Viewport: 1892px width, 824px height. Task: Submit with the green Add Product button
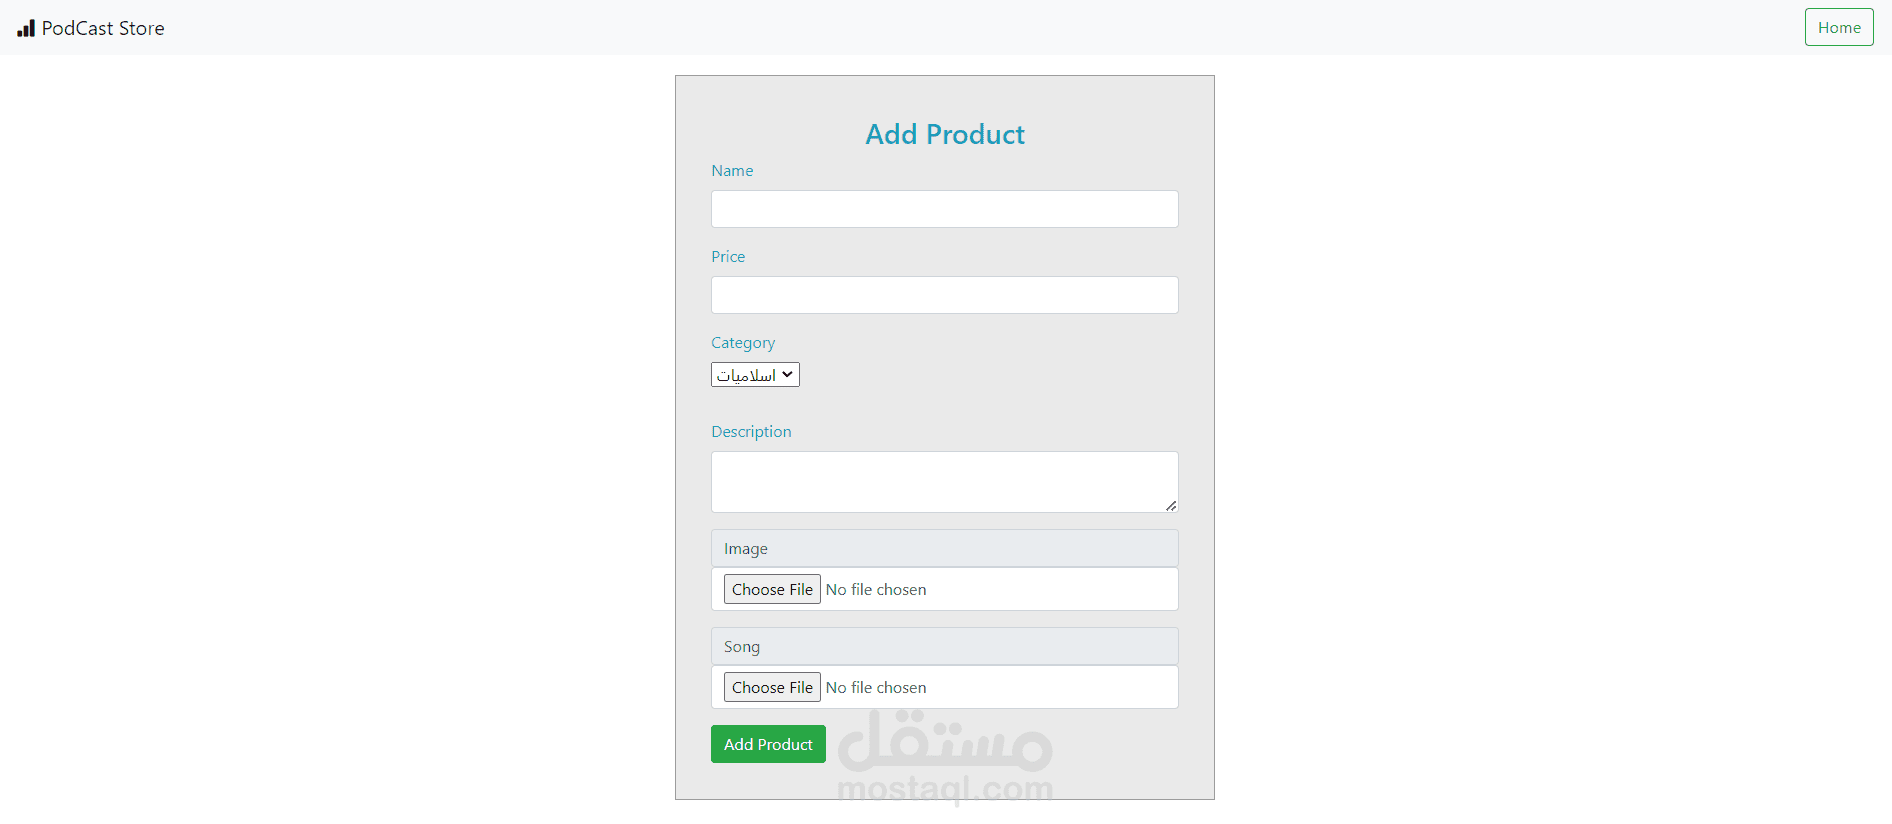coord(768,744)
